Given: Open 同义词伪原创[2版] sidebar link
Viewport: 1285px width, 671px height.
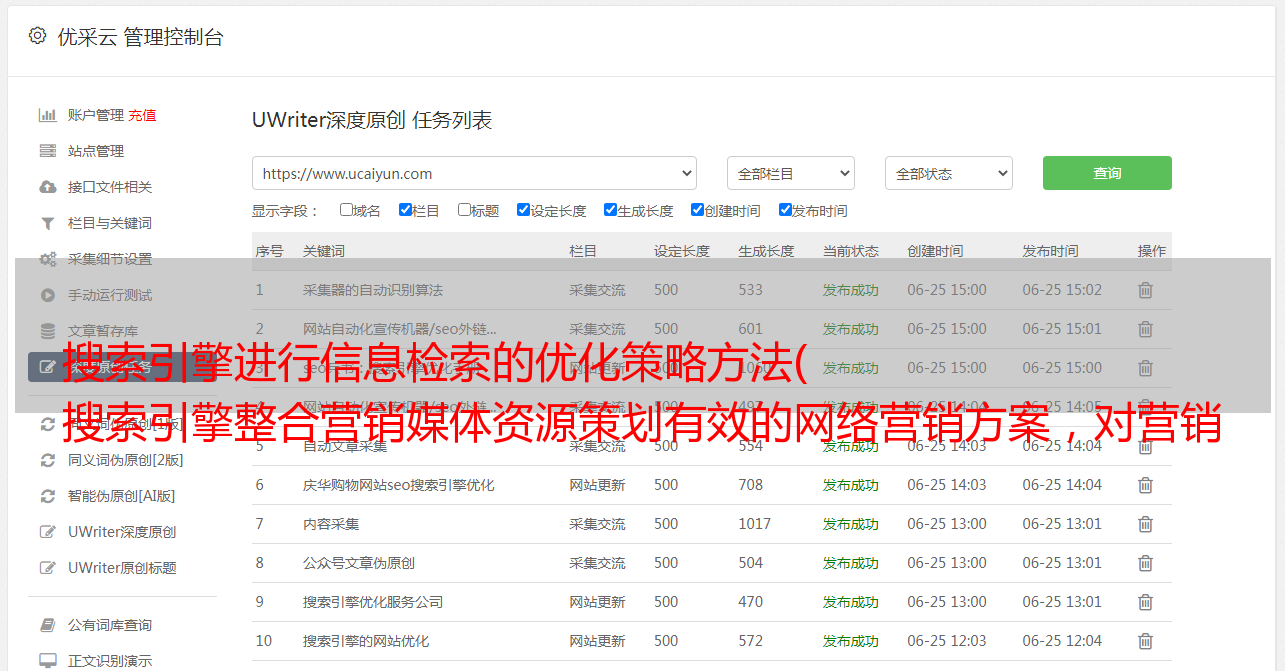Looking at the screenshot, I should pos(126,460).
